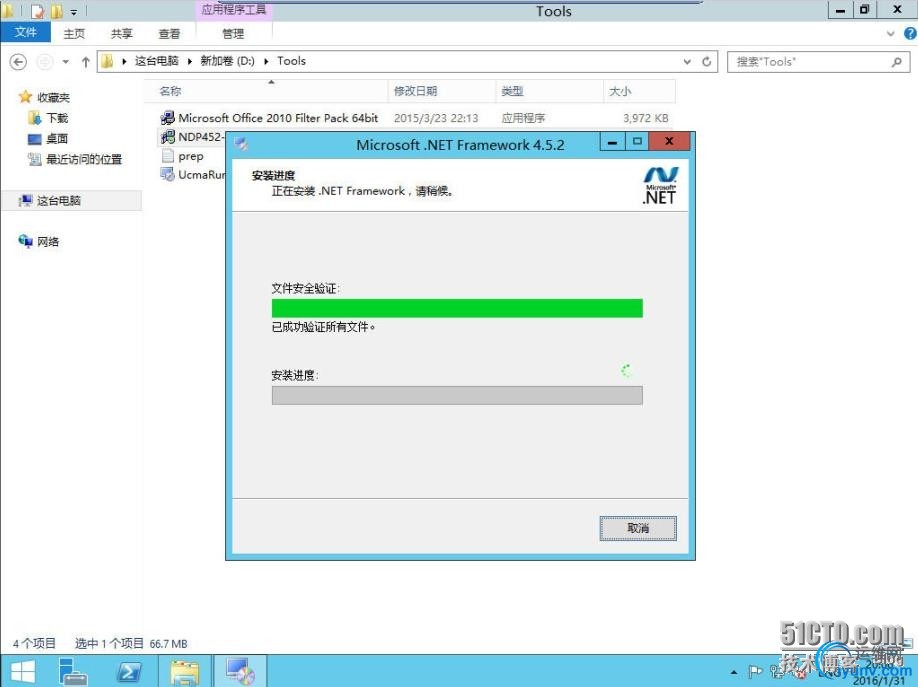Open Explorer help with the question mark icon
918x687 pixels.
pyautogui.click(x=910, y=34)
